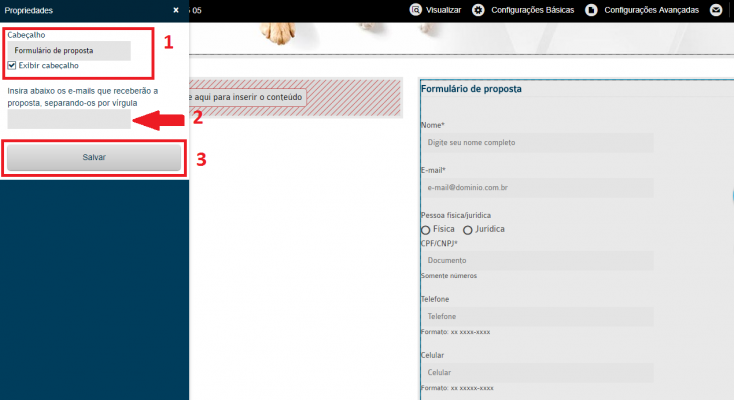Click the Celular input field
The height and width of the screenshot is (400, 734).
coord(537,372)
